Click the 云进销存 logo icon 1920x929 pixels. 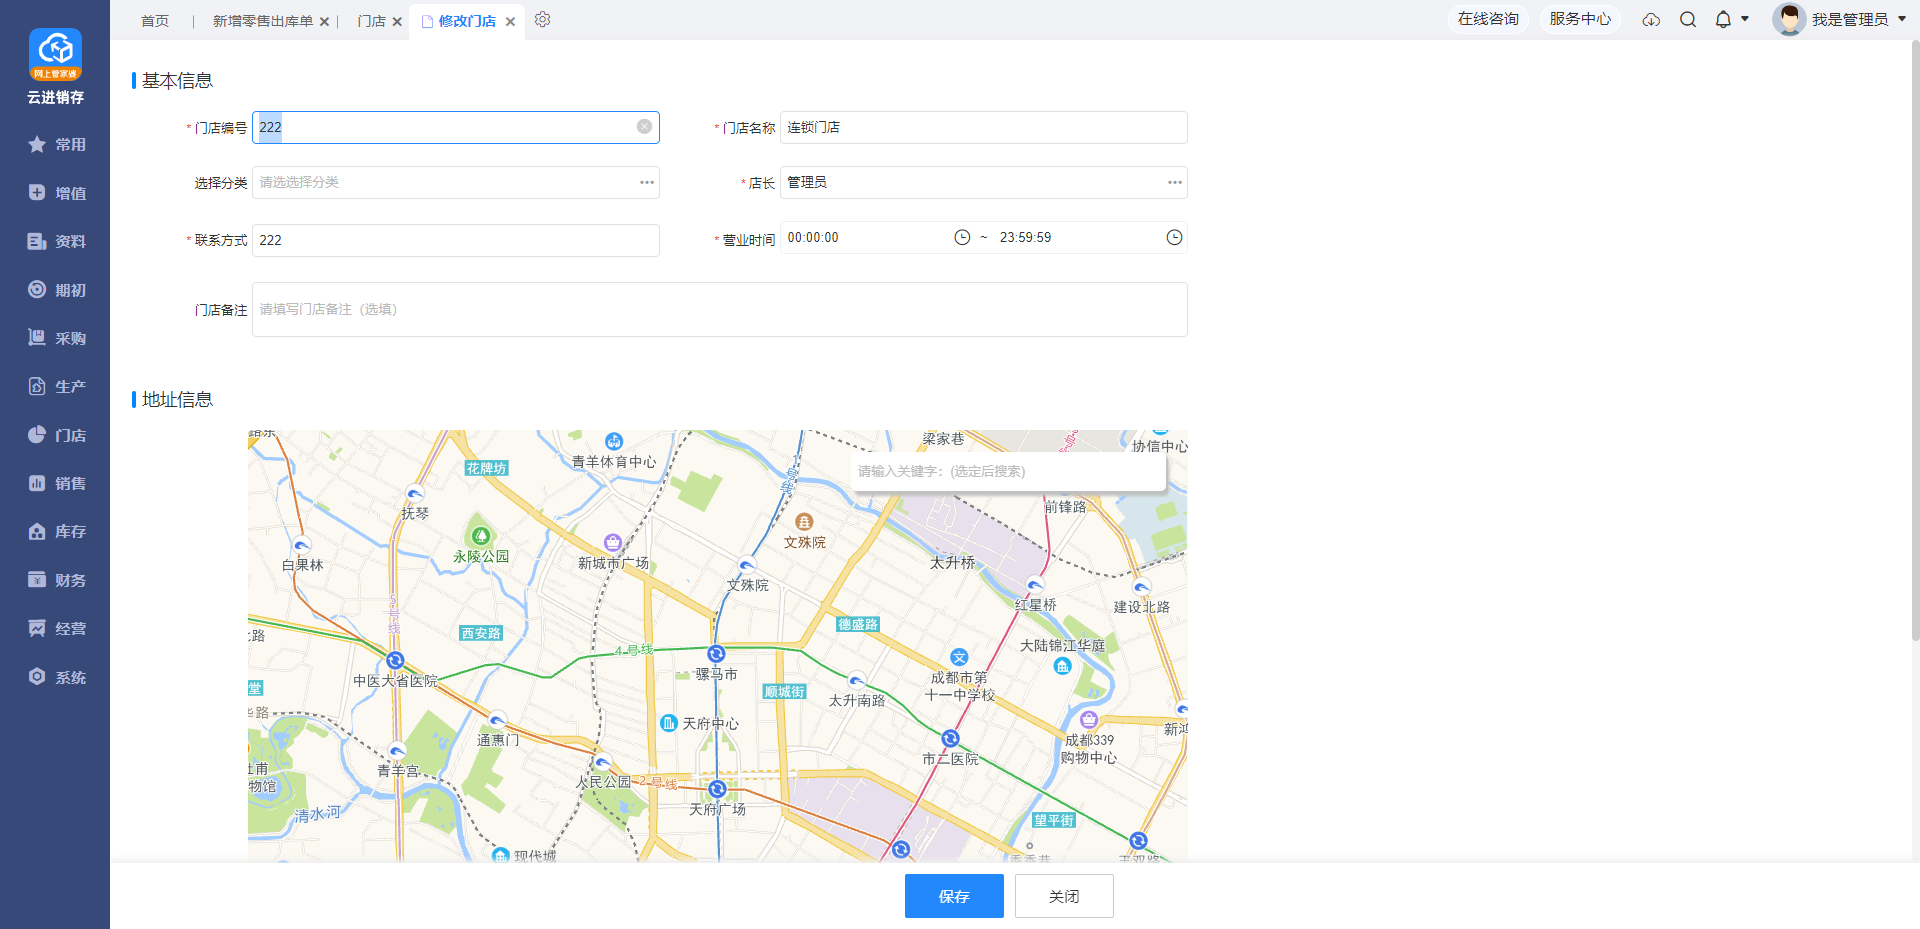click(55, 54)
